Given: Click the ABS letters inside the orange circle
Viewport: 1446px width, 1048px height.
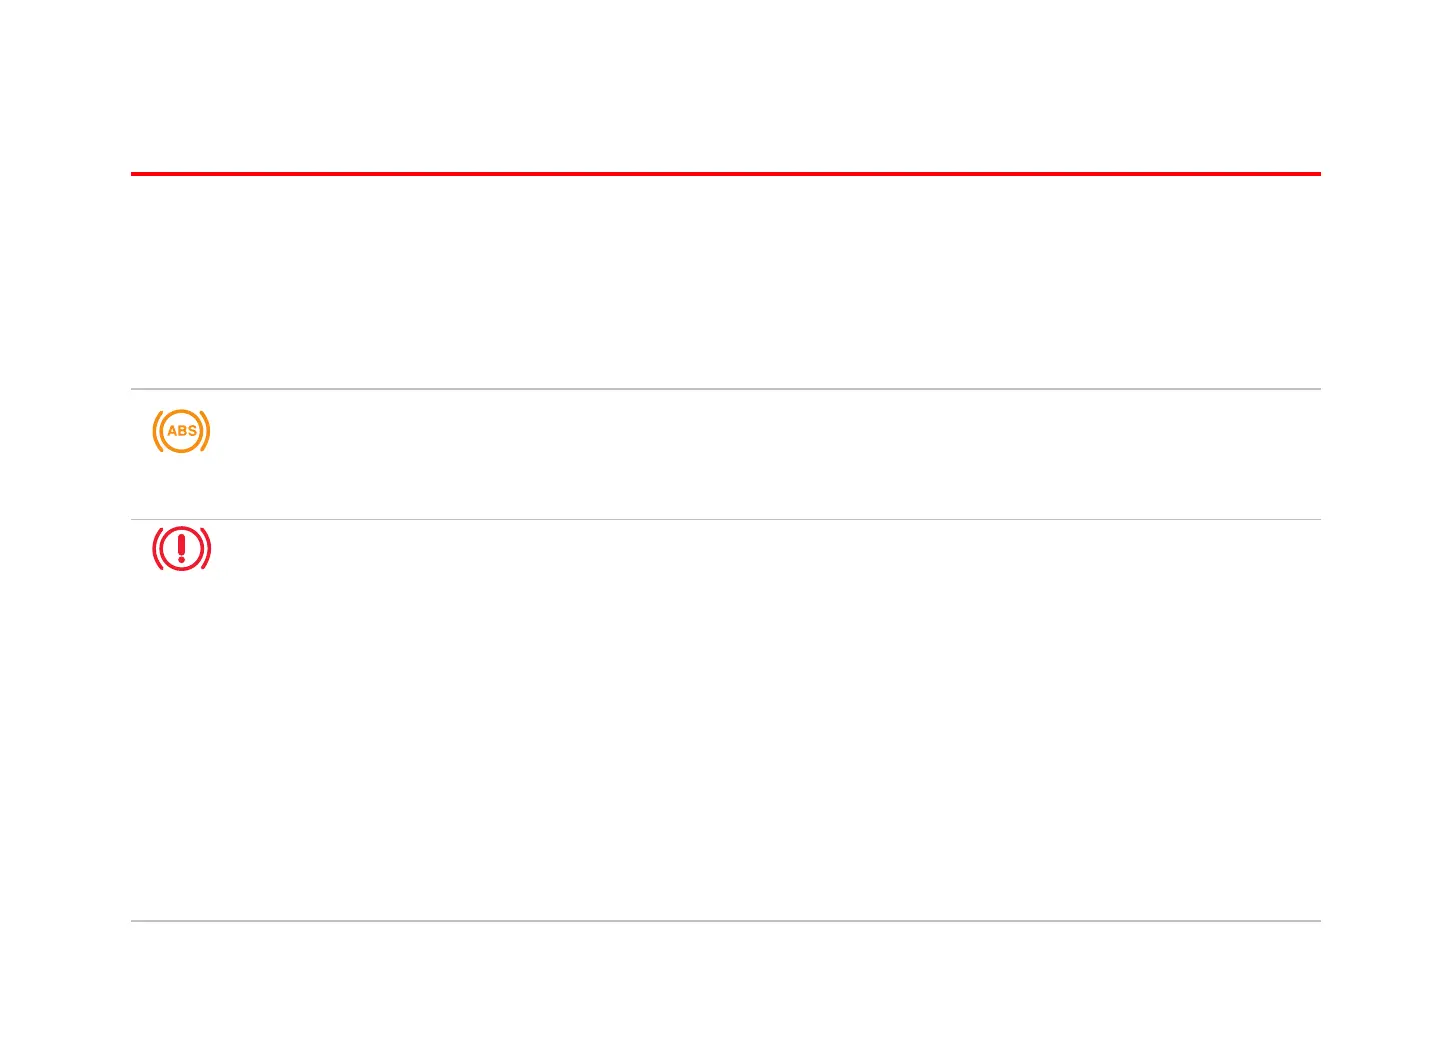Looking at the screenshot, I should (x=181, y=431).
